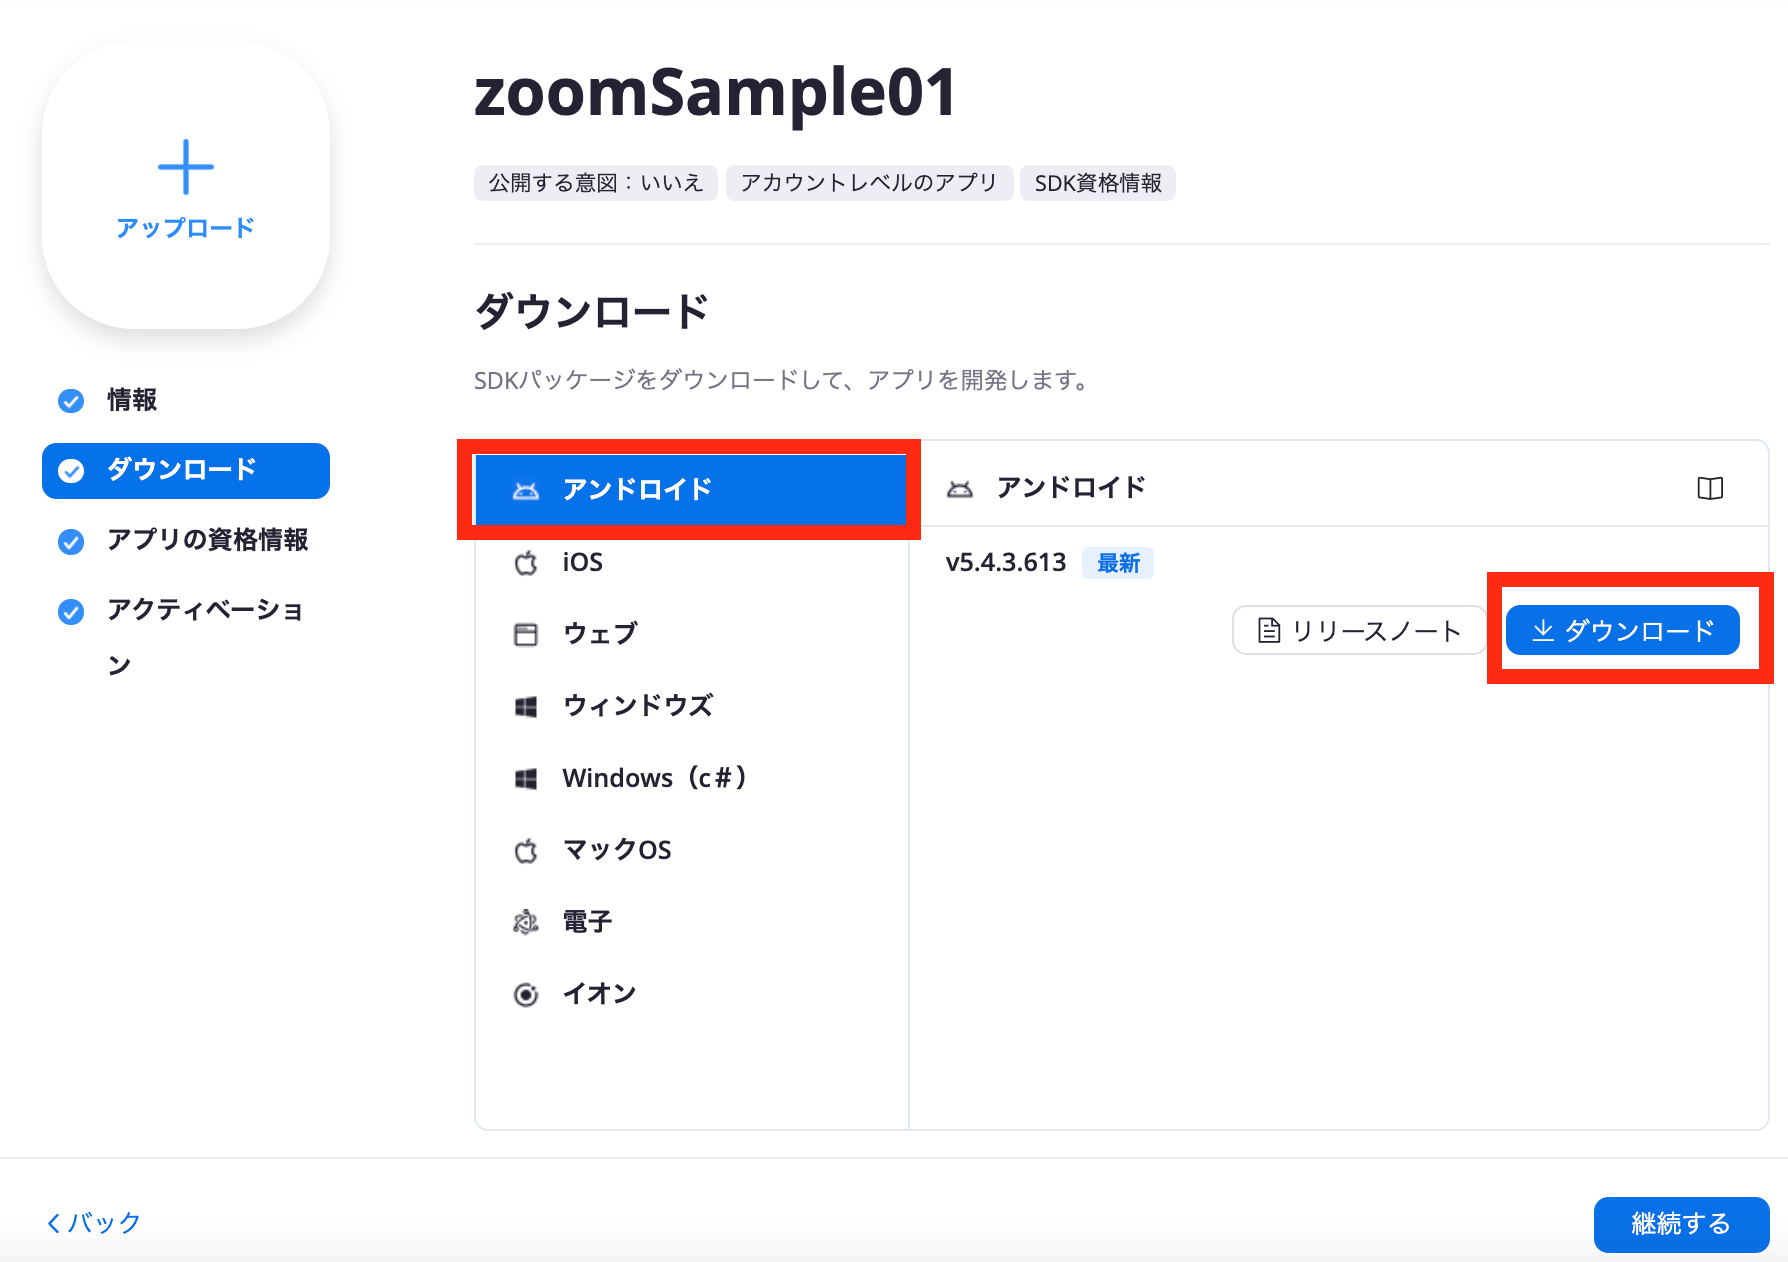Viewport: 1788px width, 1262px height.
Task: Select the browser icon beside ウェブ
Action: (525, 633)
